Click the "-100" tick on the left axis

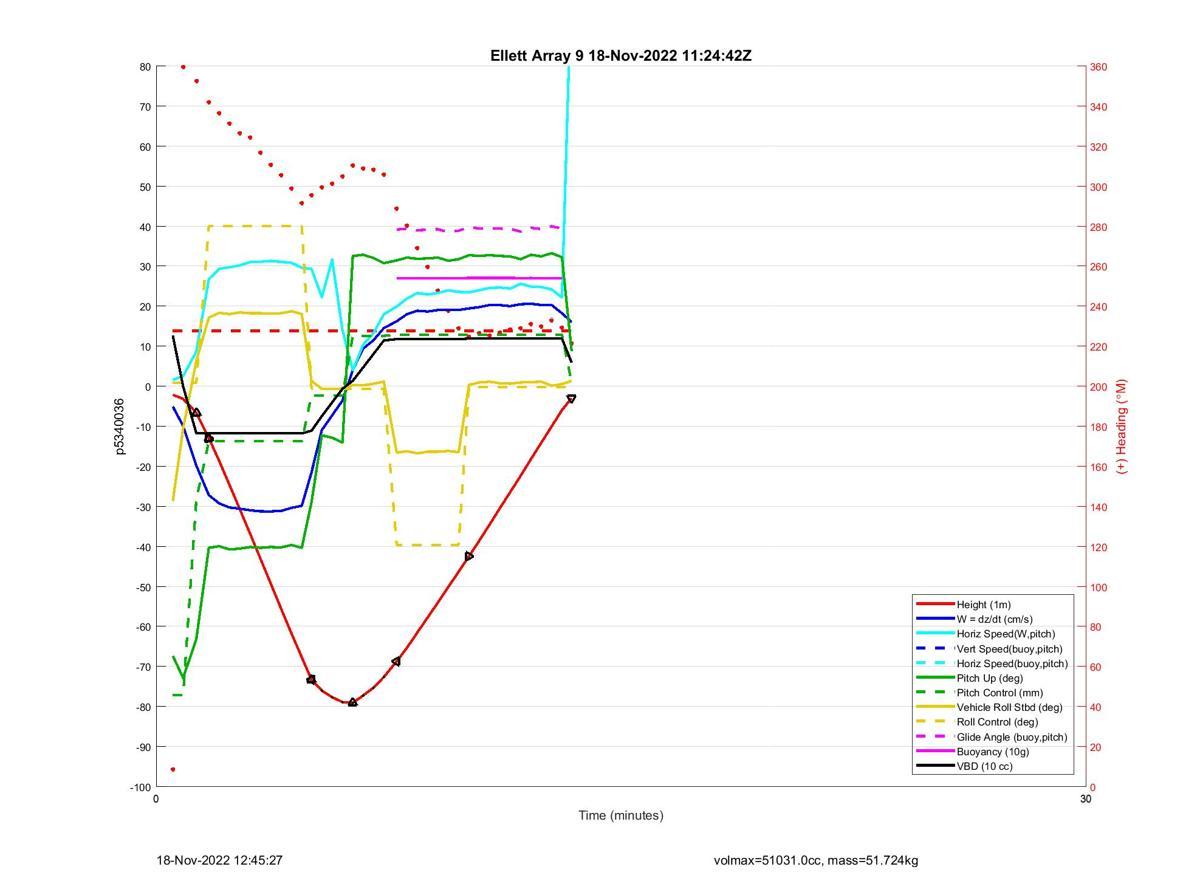(x=139, y=788)
